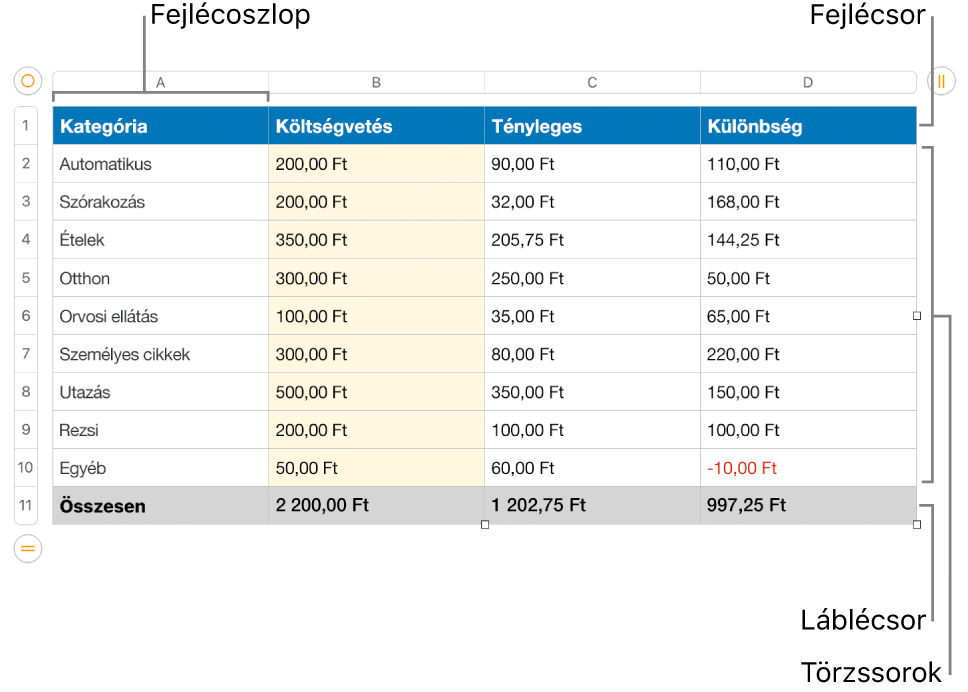Click the 100,00 Ft budget cell for Orvosi ellátás
Screen dimensions: 968x692
pos(377,316)
